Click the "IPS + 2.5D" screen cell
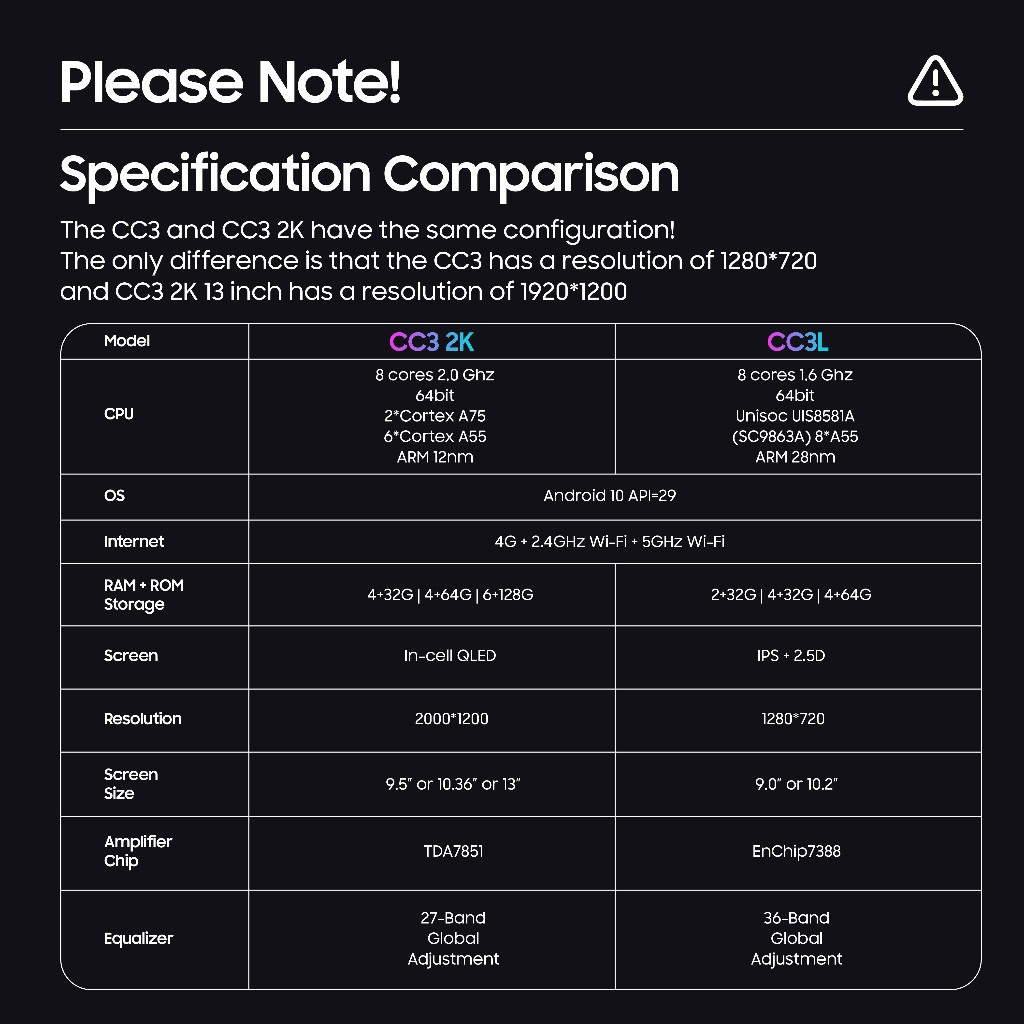The width and height of the screenshot is (1024, 1024). [x=791, y=656]
